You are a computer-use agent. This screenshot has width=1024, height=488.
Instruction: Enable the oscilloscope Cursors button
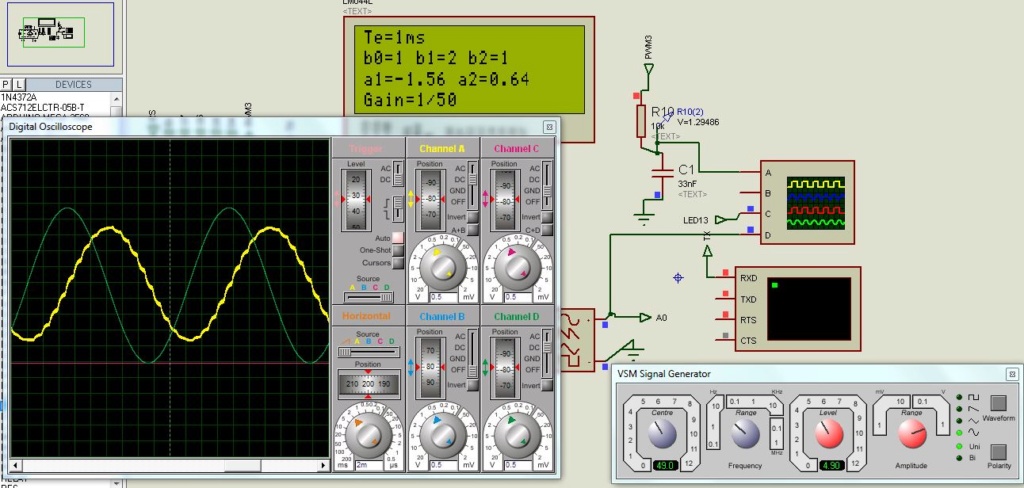[398, 263]
